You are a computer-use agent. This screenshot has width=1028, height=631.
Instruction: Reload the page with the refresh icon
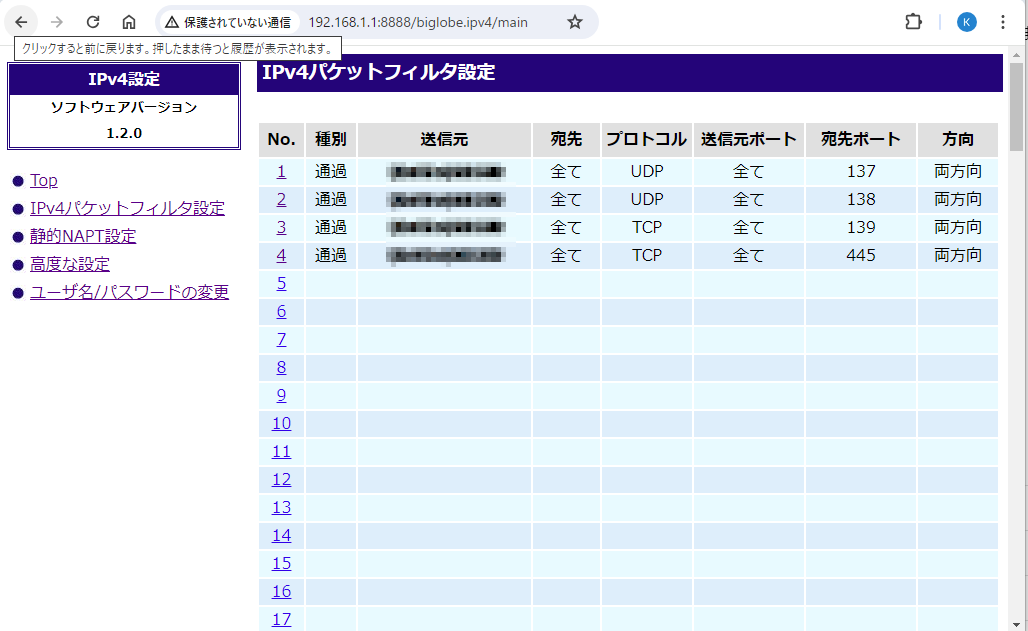pos(93,22)
